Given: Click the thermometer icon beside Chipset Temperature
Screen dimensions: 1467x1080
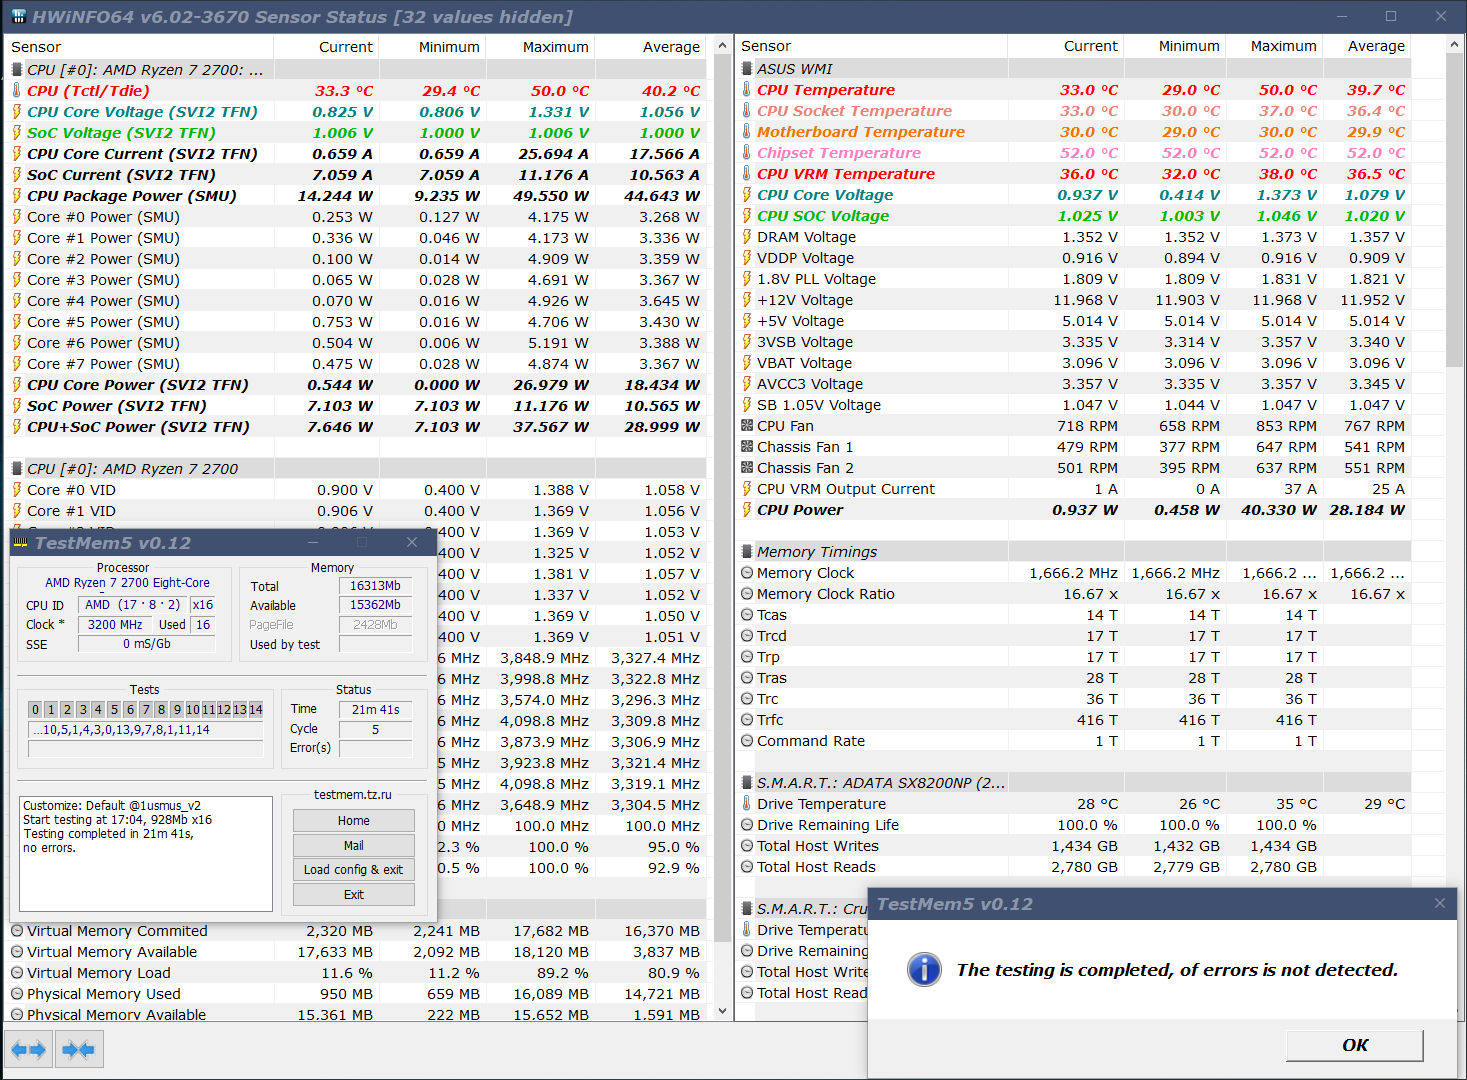Looking at the screenshot, I should tap(747, 153).
